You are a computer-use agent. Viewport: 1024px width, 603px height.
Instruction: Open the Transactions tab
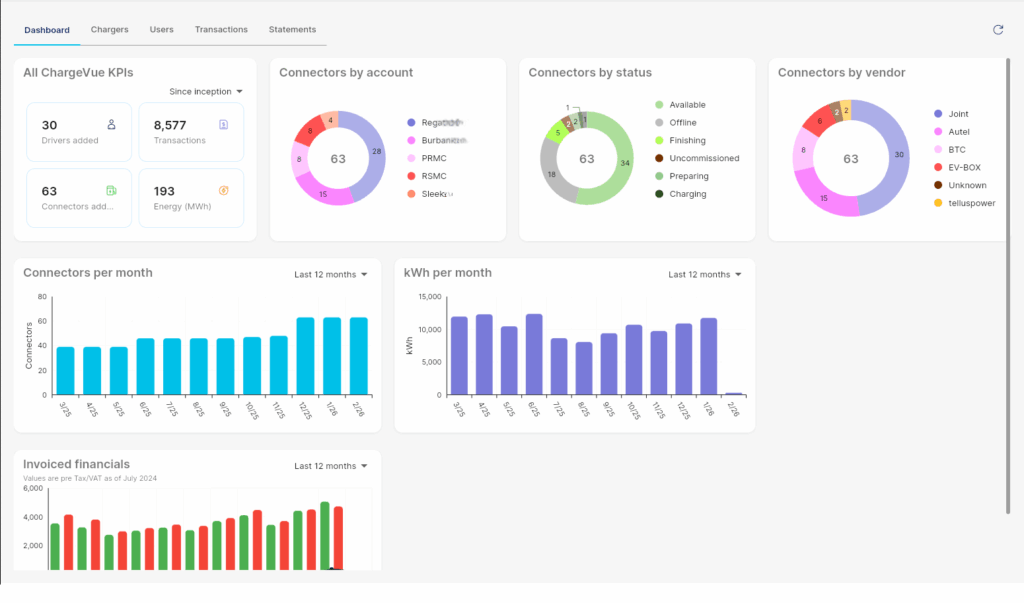coord(221,30)
